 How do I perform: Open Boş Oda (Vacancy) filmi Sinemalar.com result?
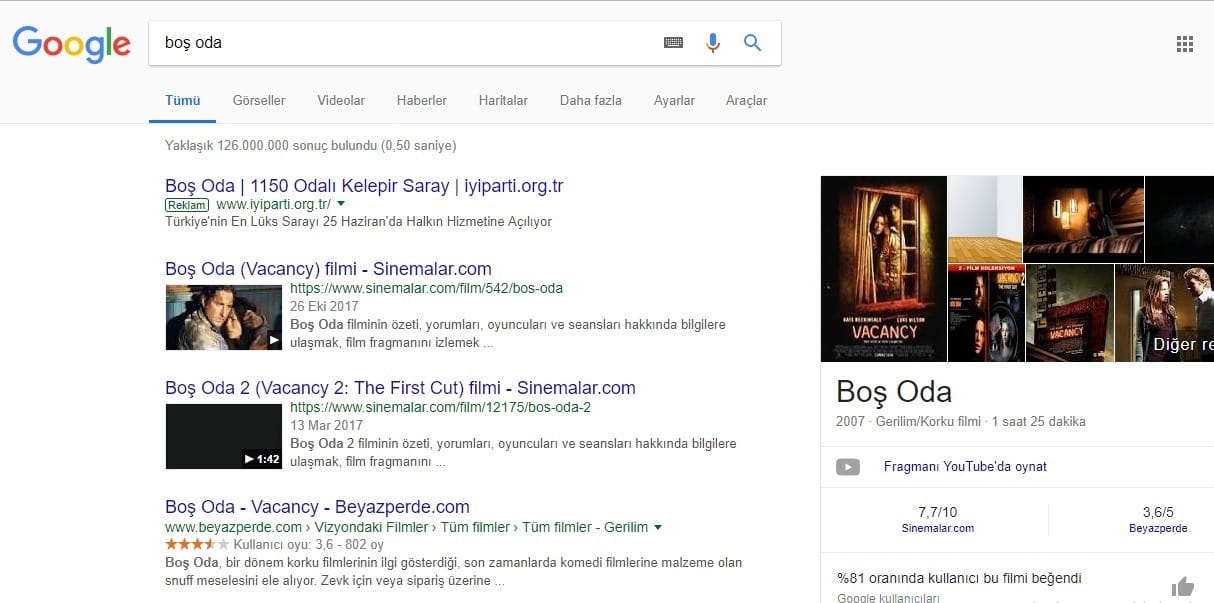328,269
